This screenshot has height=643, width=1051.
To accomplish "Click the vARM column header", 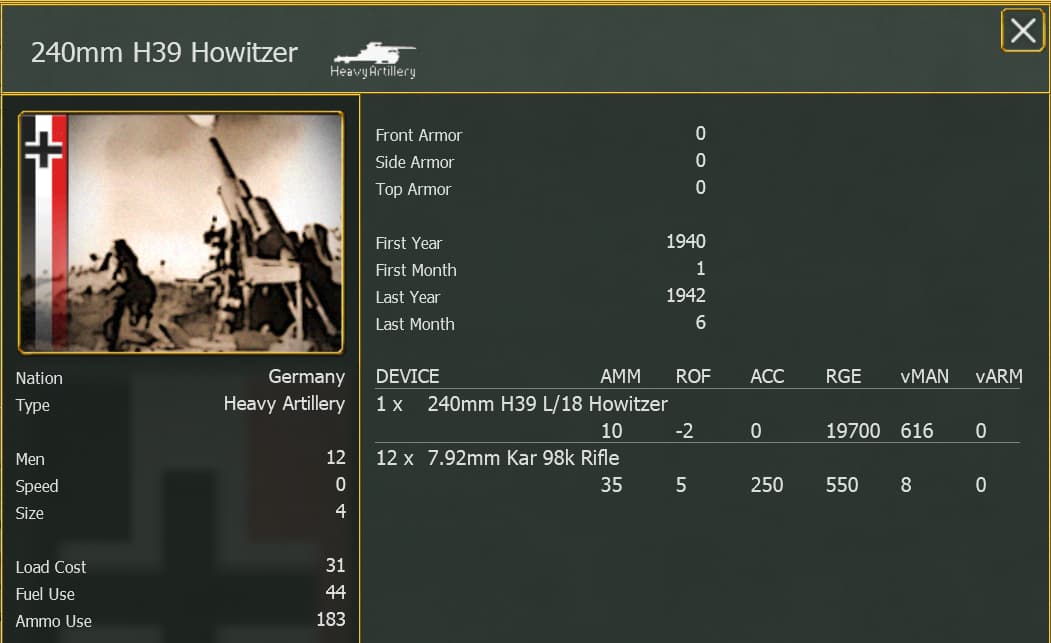I will [x=999, y=377].
